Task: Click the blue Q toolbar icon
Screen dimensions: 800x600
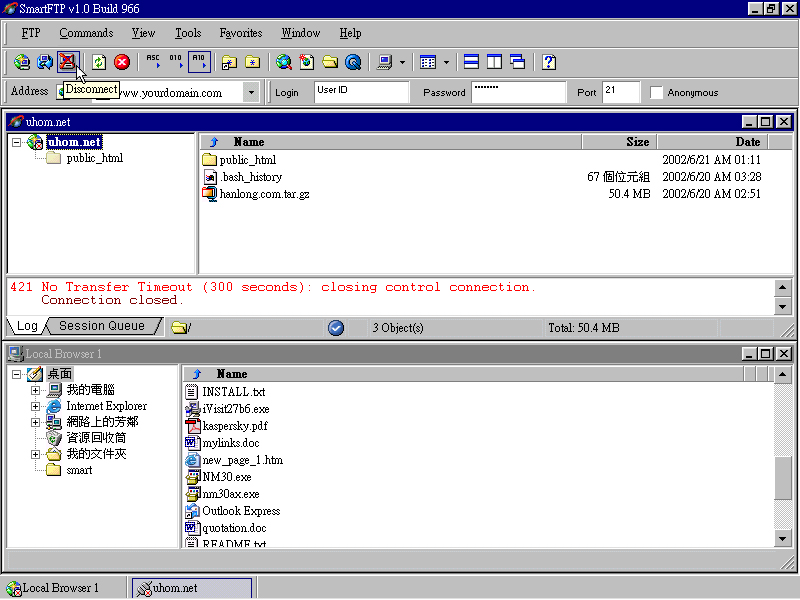Action: pos(353,62)
